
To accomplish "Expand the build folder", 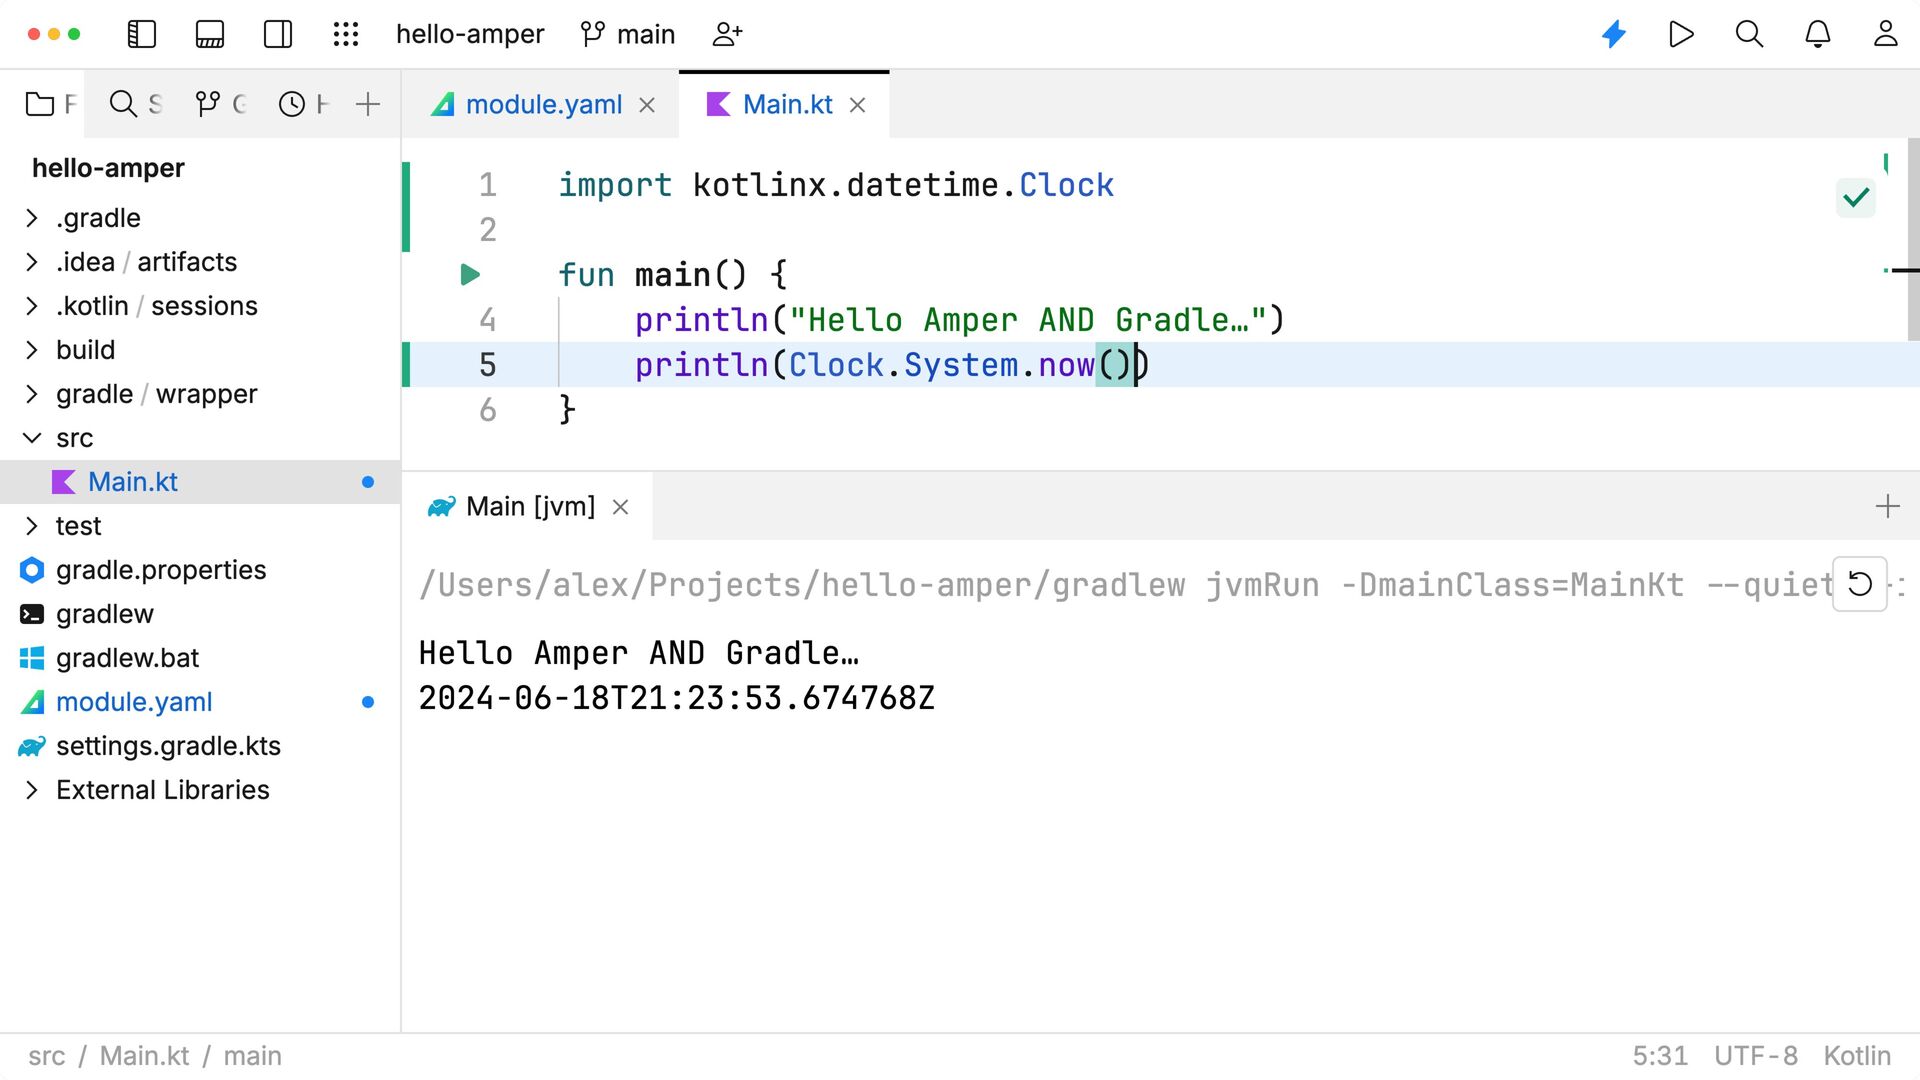I will click(x=32, y=350).
